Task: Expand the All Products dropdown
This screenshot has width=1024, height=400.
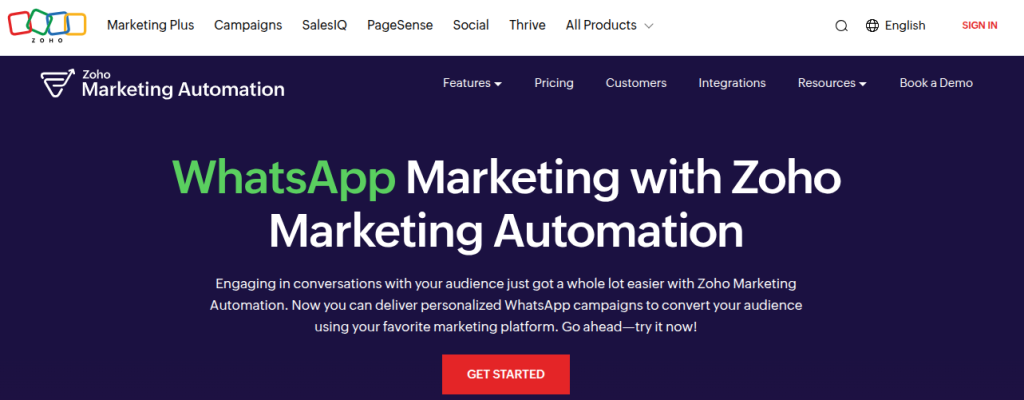Action: click(609, 25)
